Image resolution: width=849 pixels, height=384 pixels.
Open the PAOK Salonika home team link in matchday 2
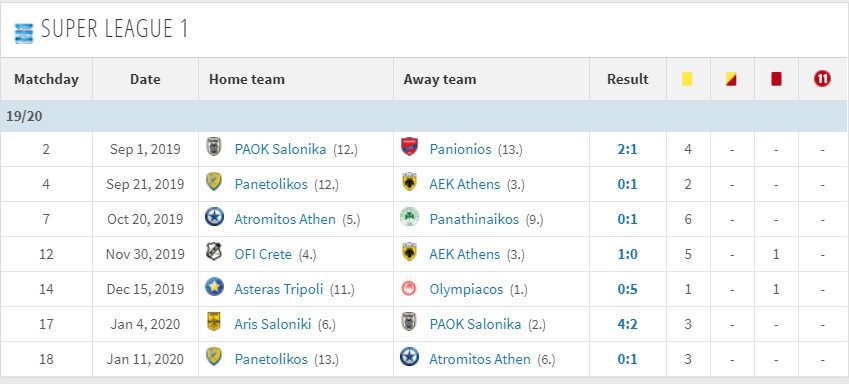[x=280, y=149]
